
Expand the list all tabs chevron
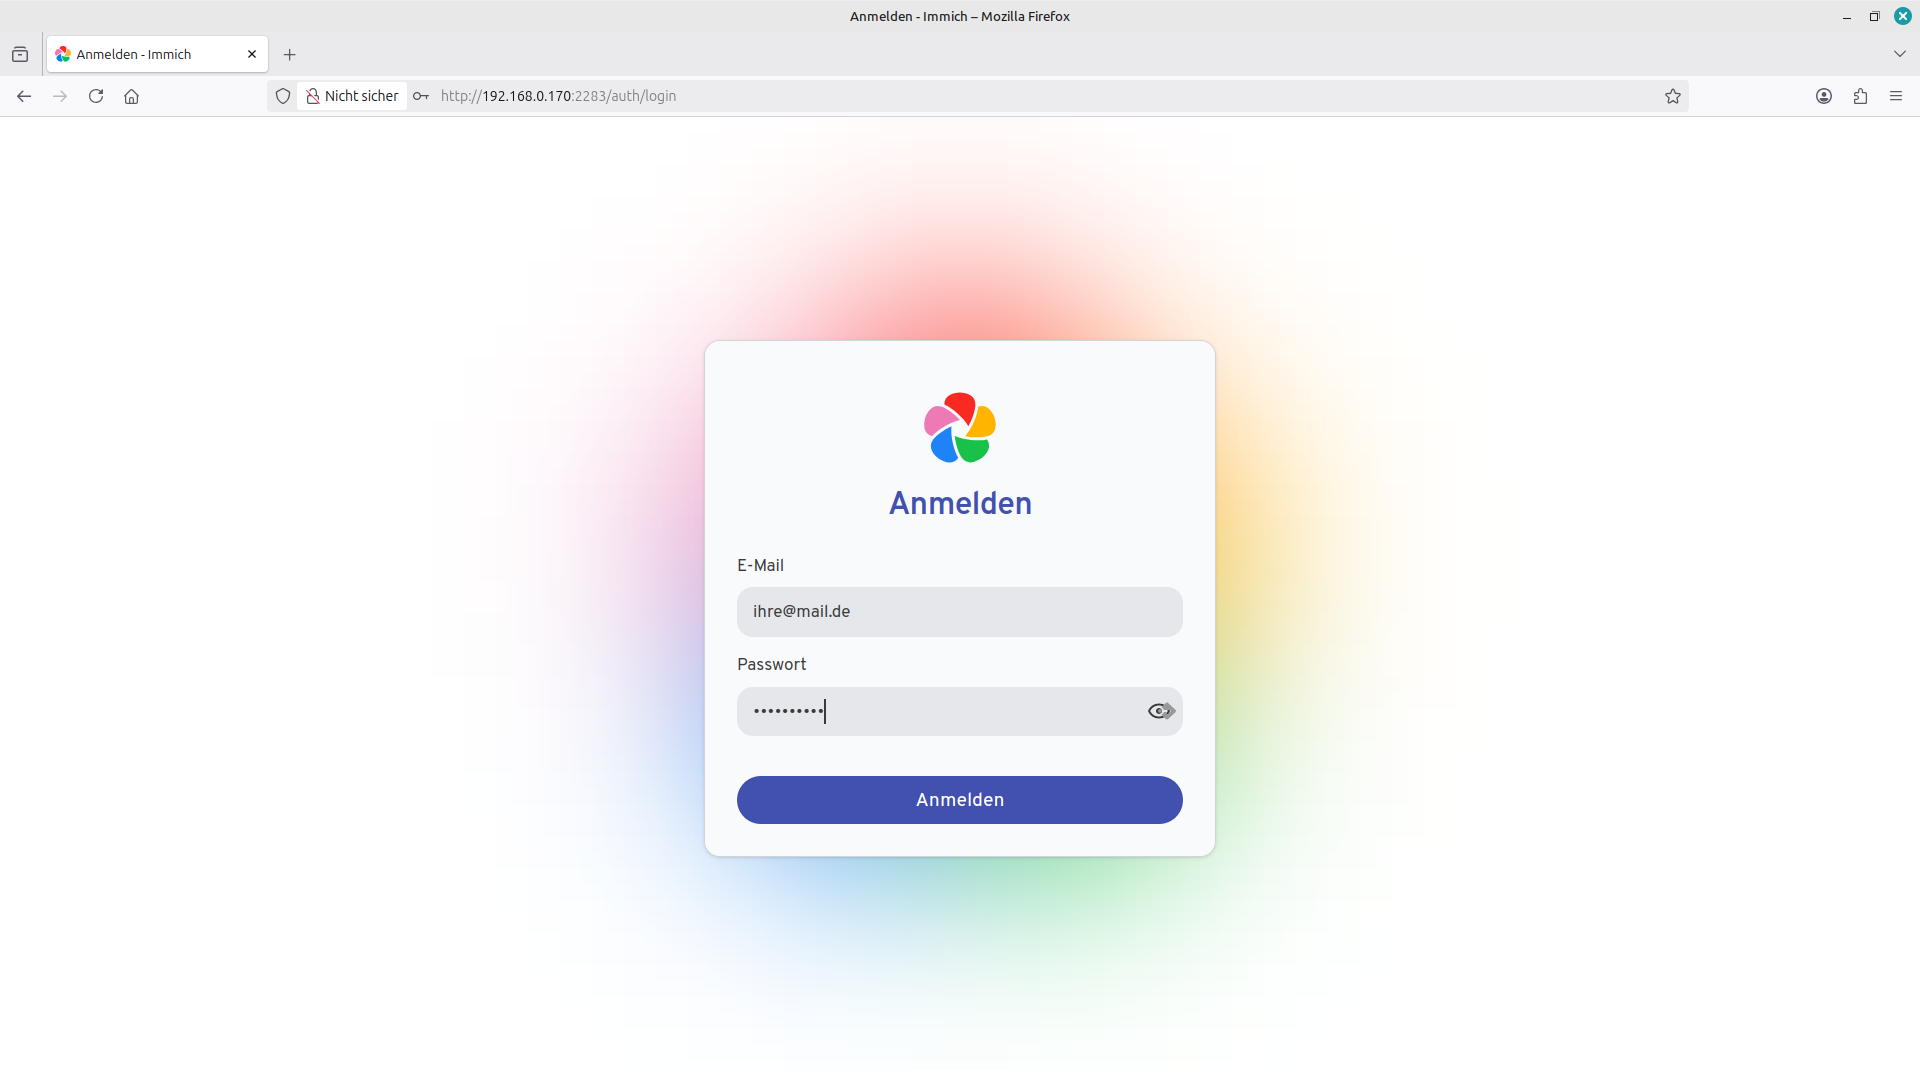pos(1900,54)
